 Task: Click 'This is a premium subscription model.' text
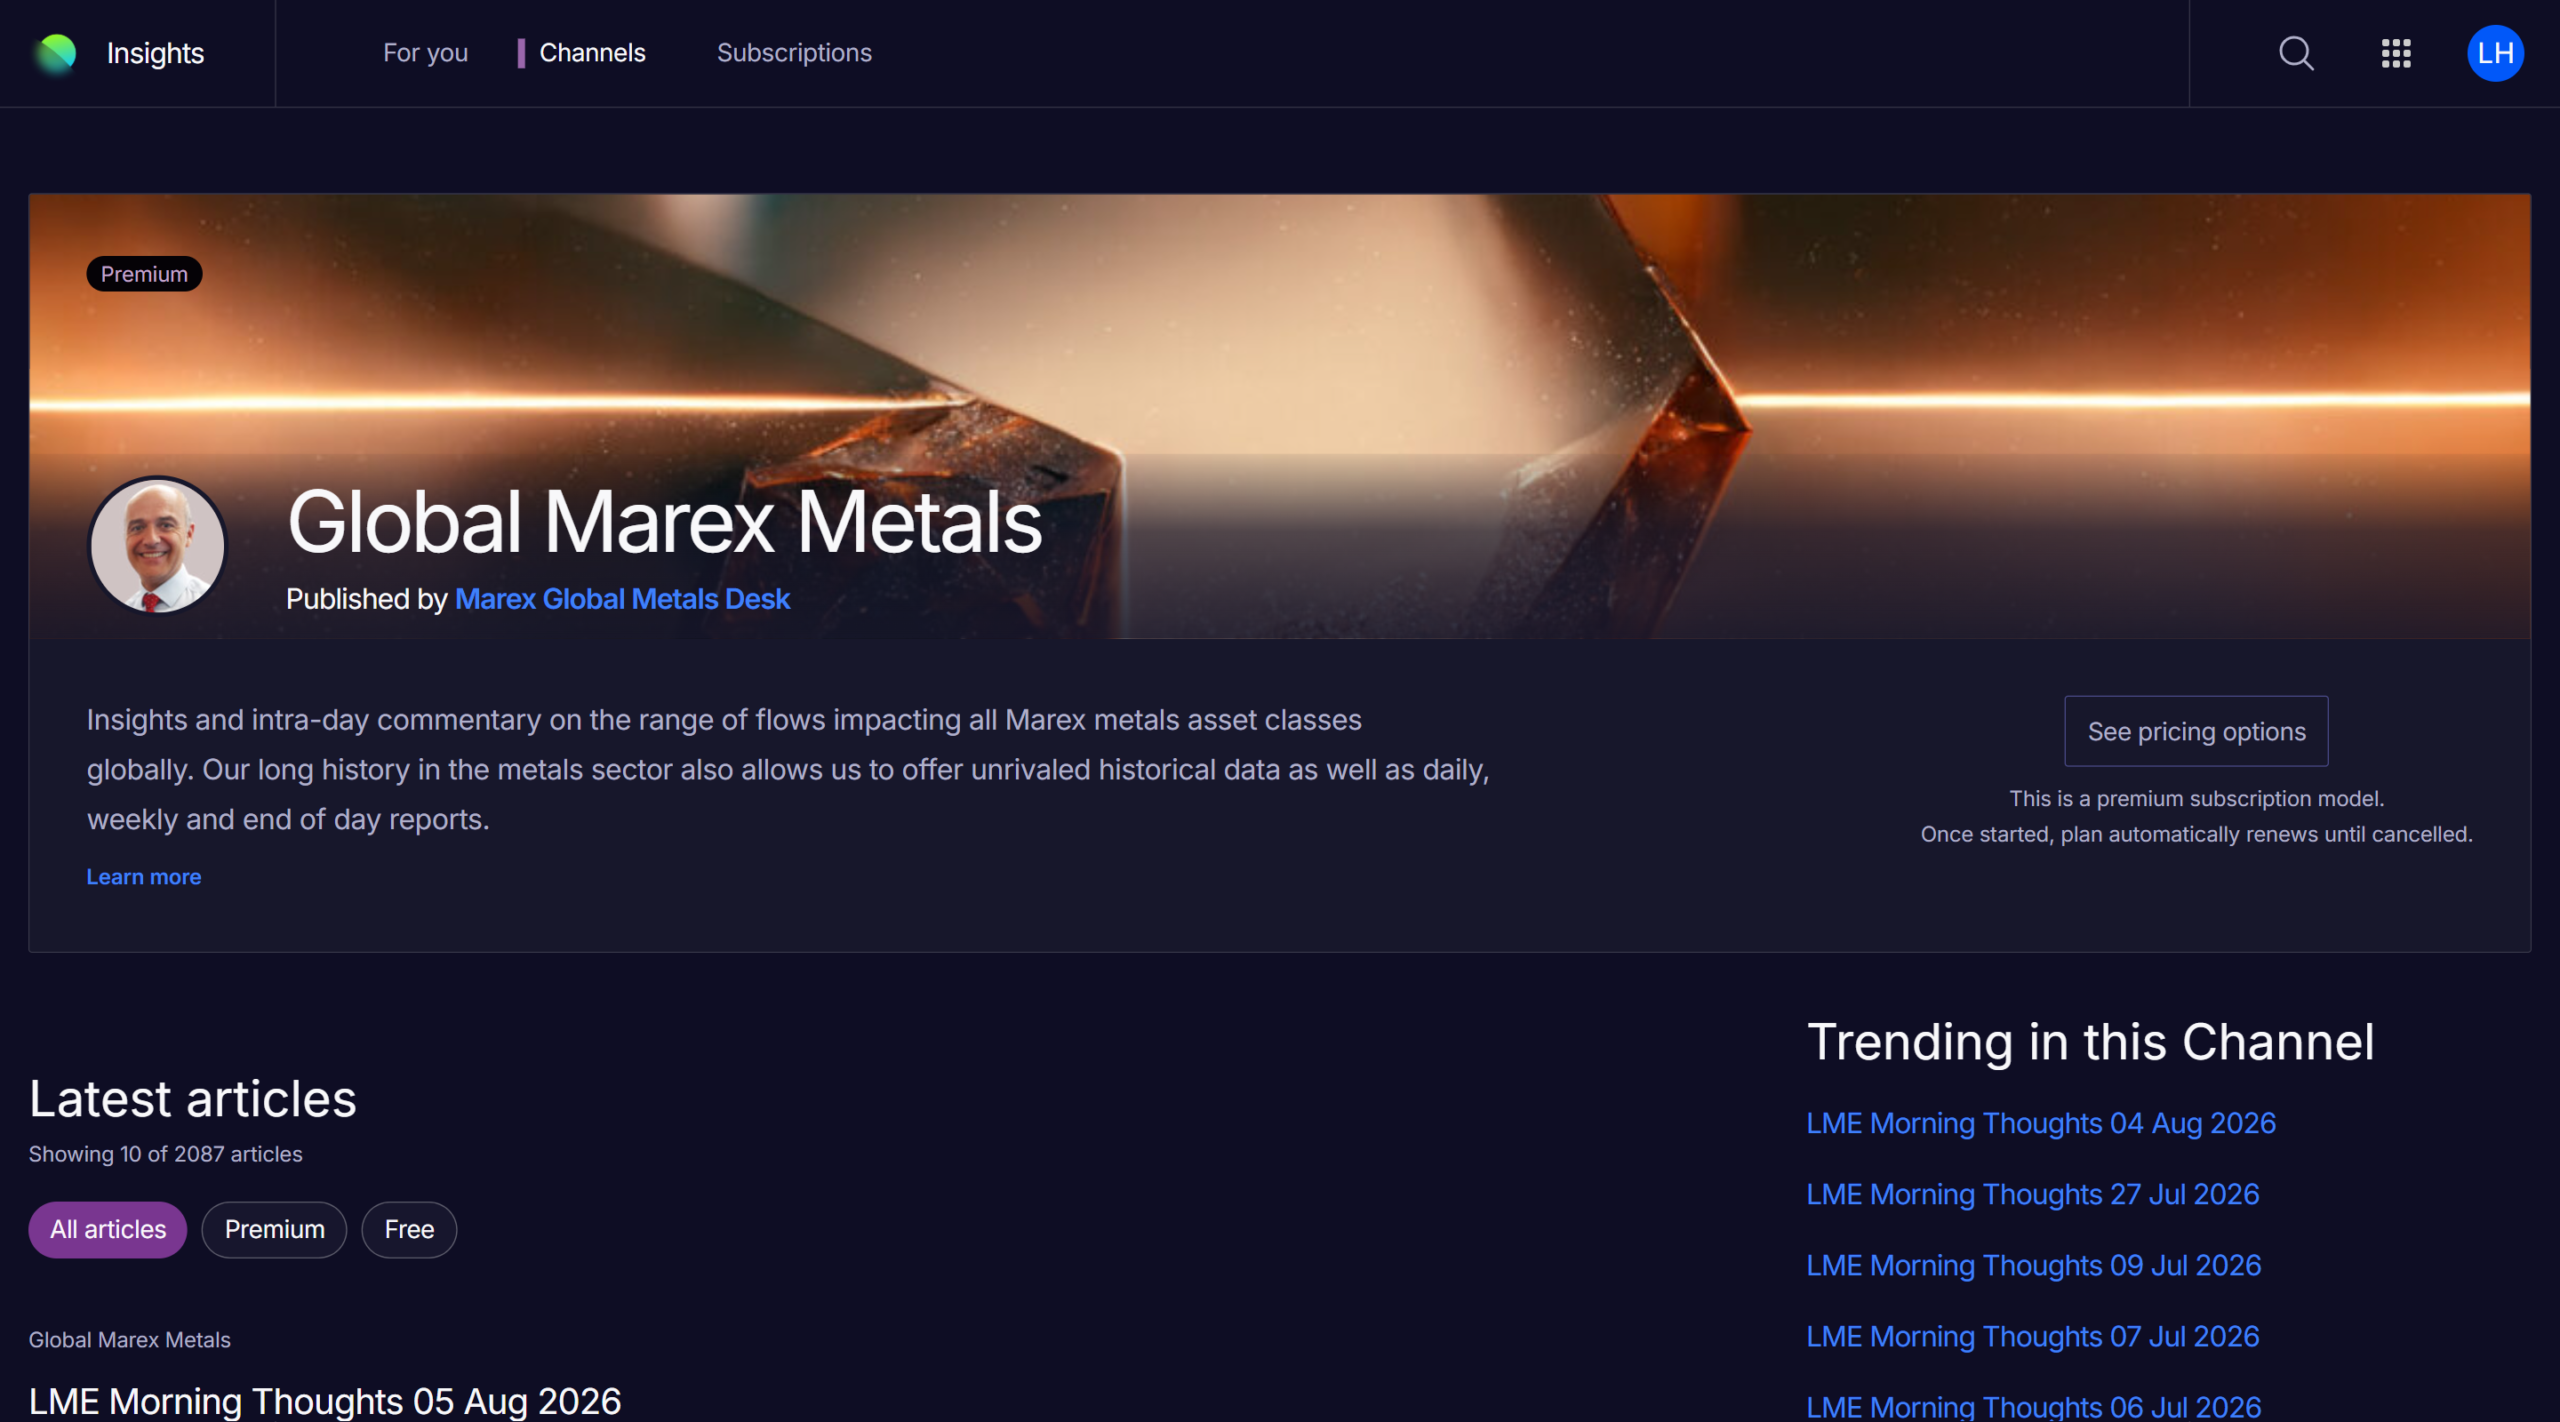click(2197, 798)
